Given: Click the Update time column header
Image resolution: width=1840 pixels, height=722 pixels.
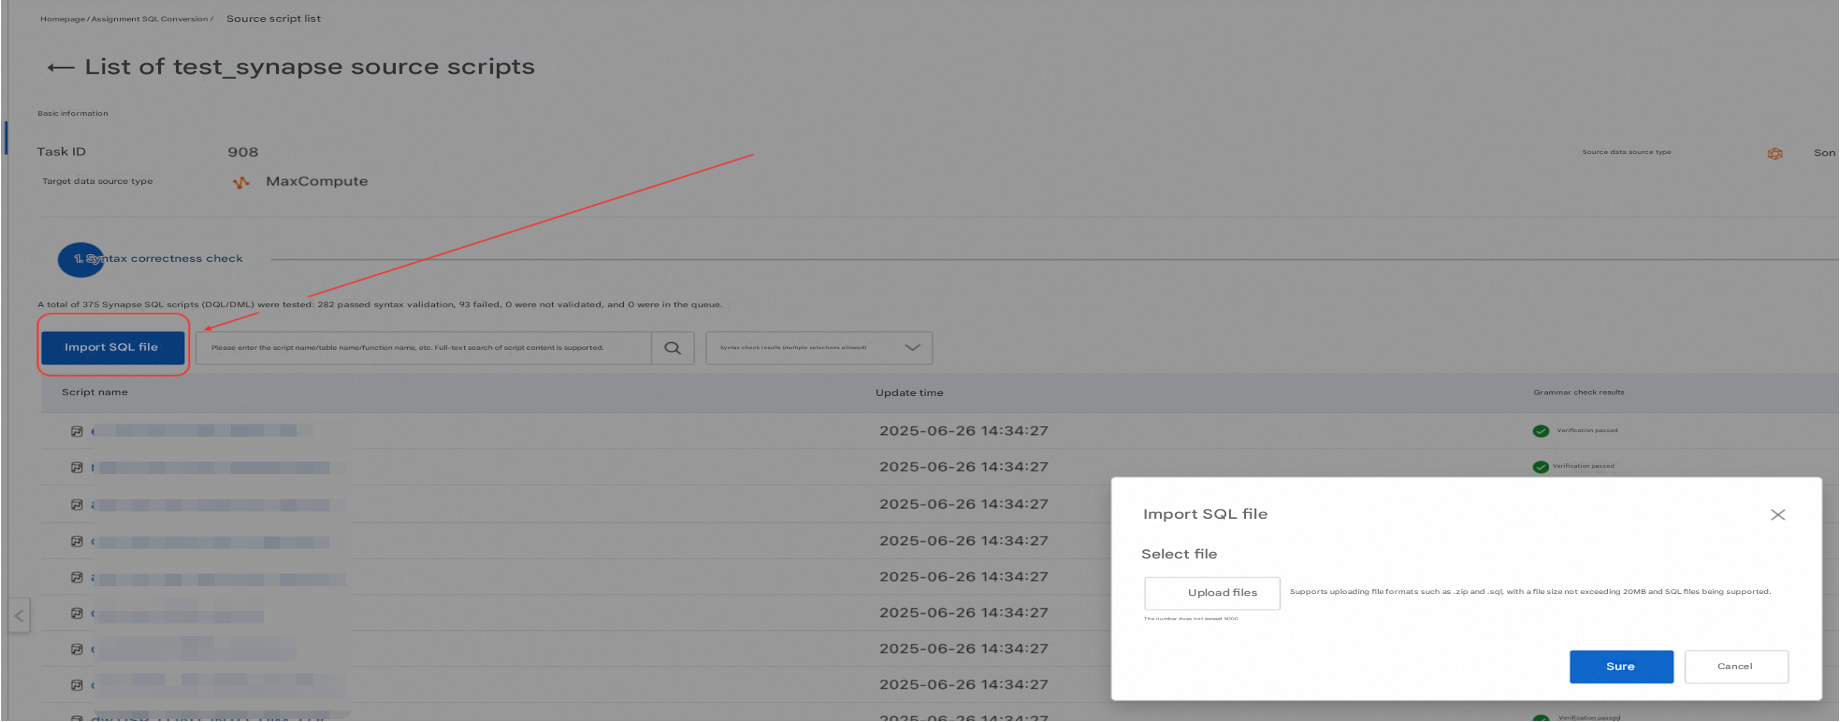Looking at the screenshot, I should click(x=909, y=393).
